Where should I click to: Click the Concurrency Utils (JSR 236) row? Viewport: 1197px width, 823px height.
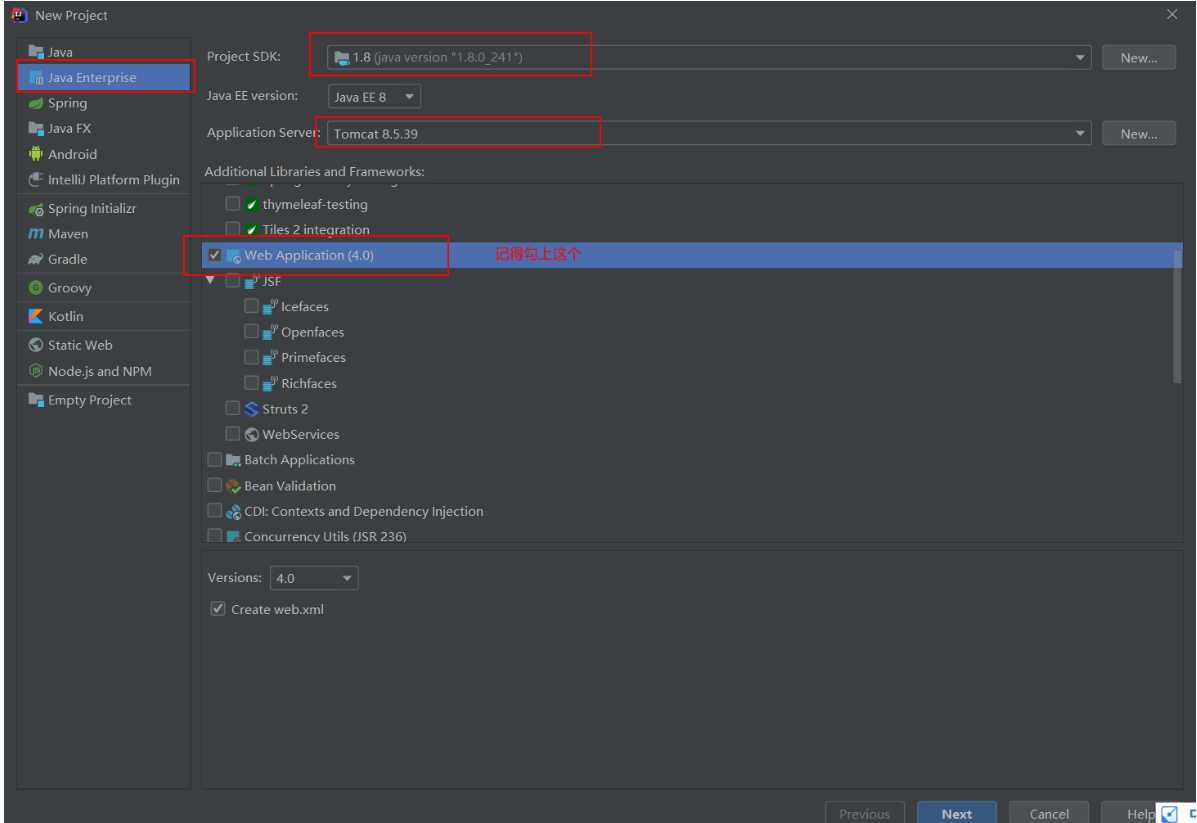(691, 536)
